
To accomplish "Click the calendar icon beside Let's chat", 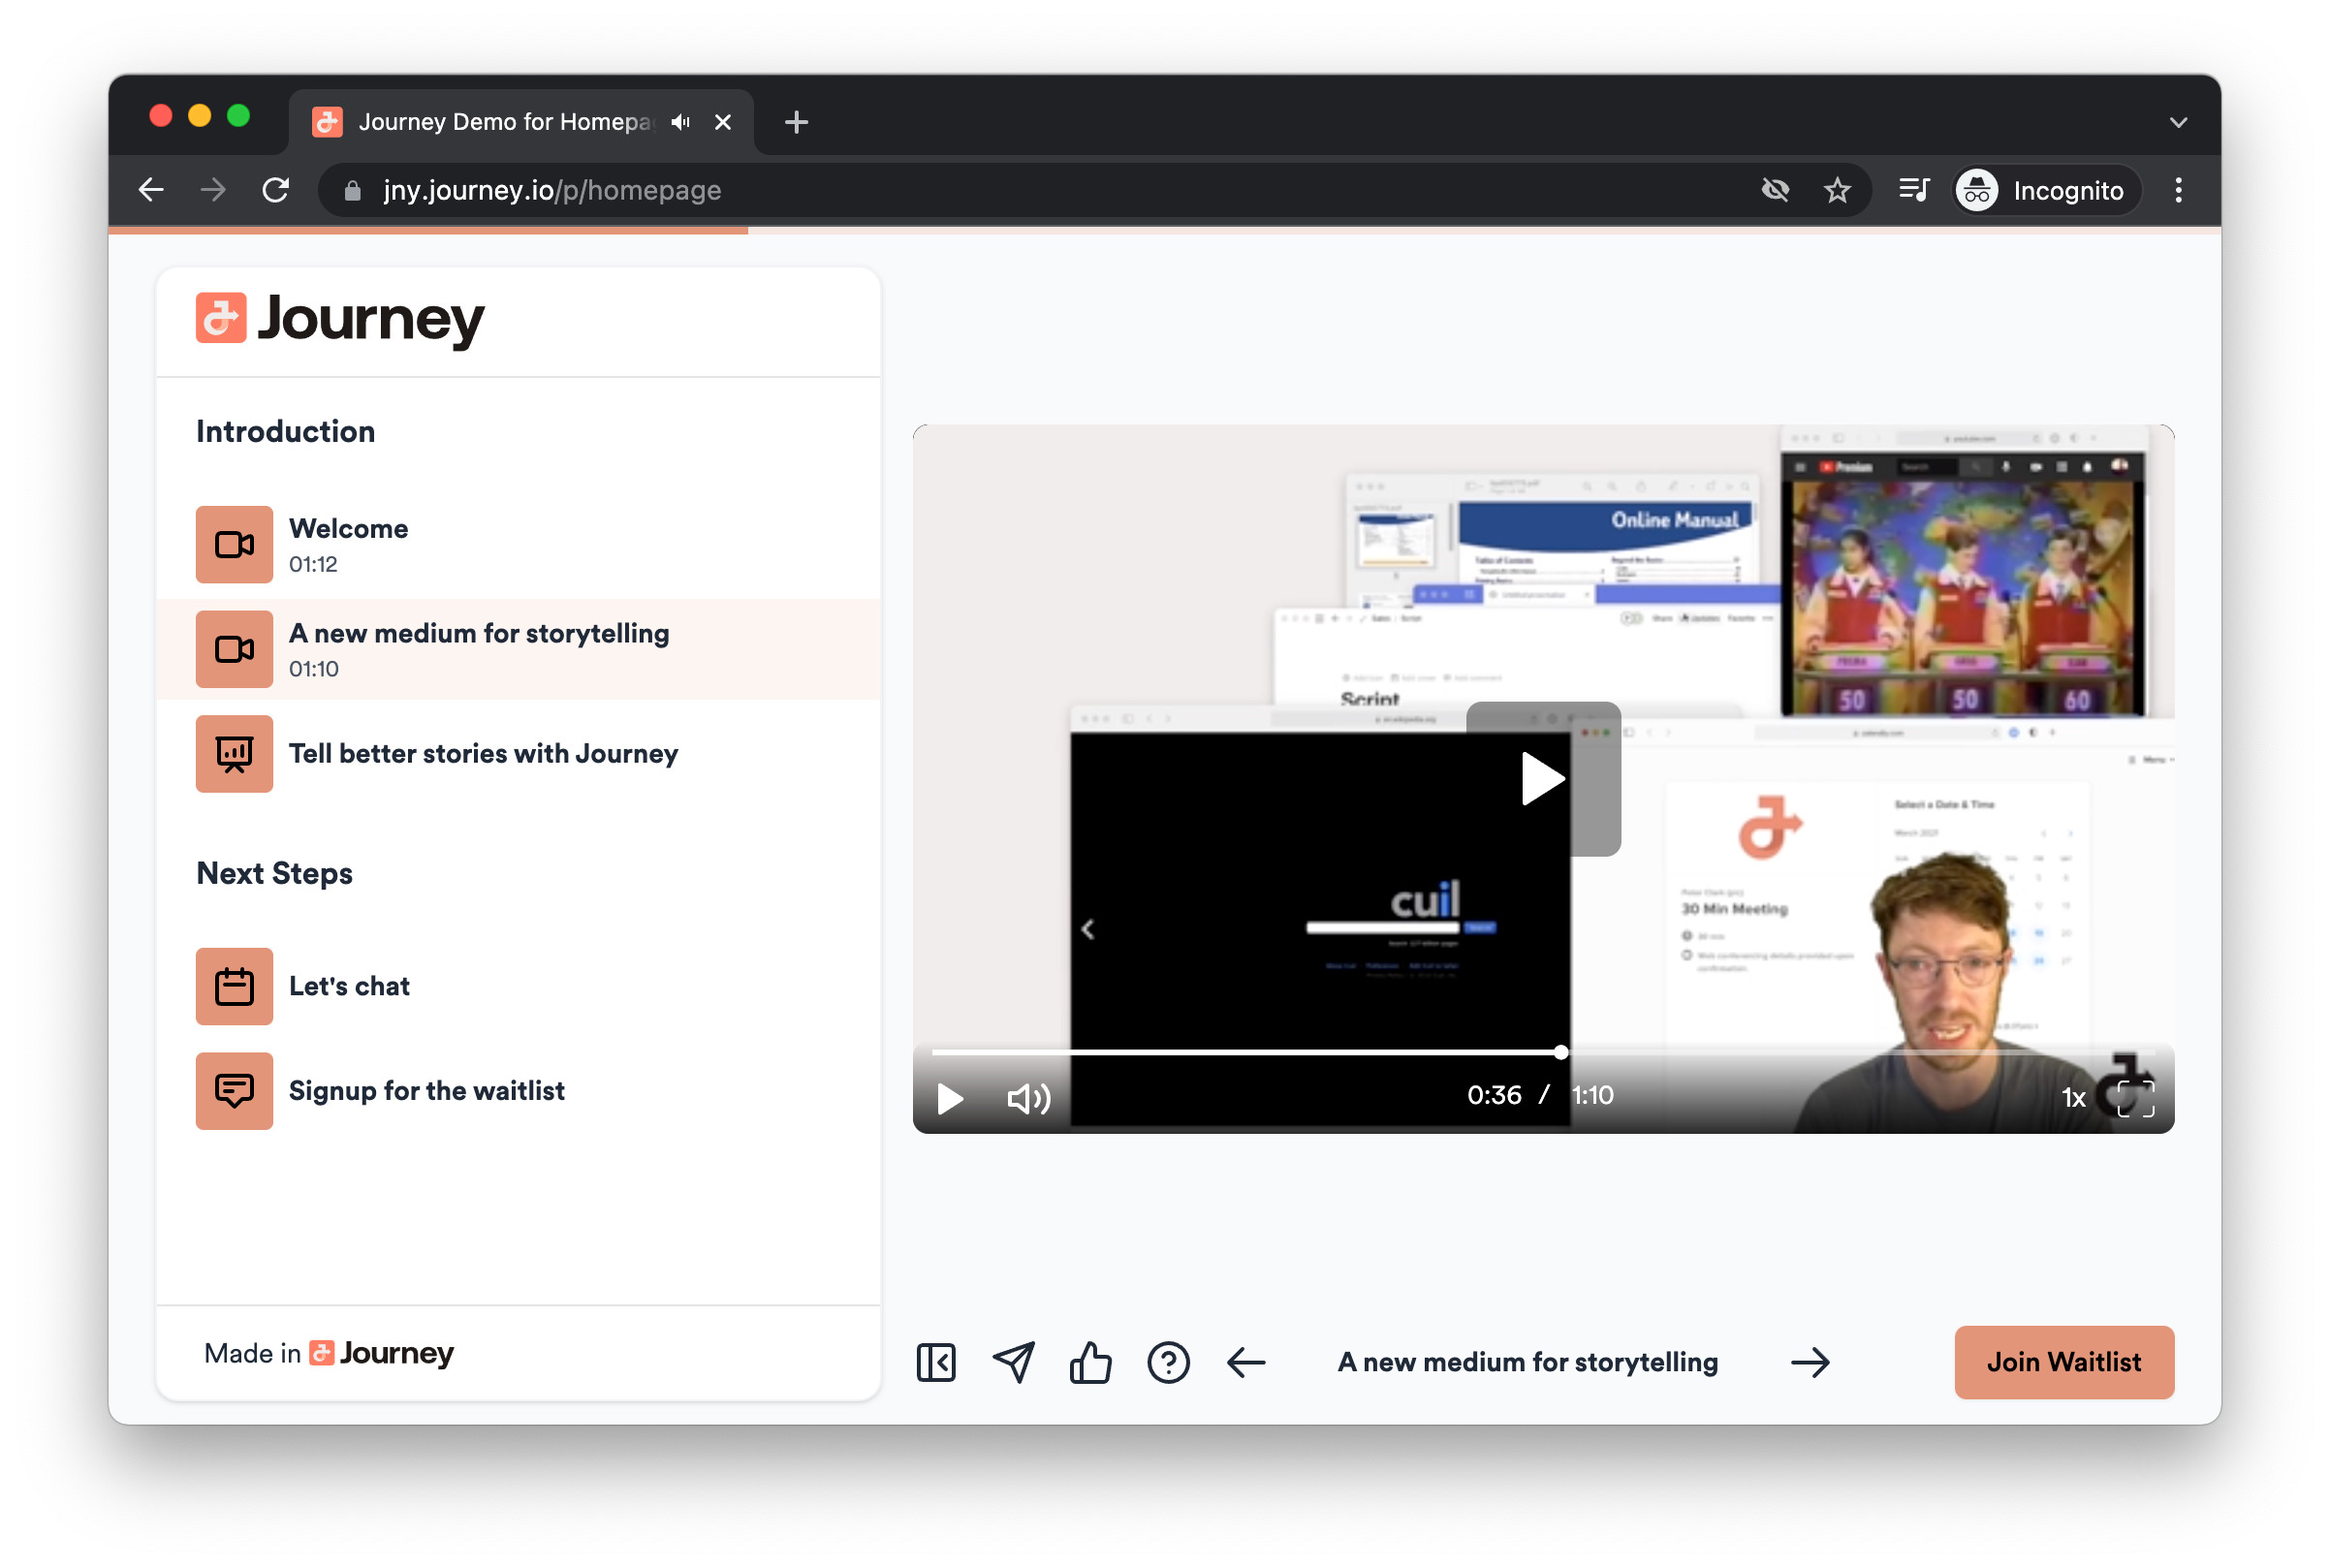I will tap(234, 987).
